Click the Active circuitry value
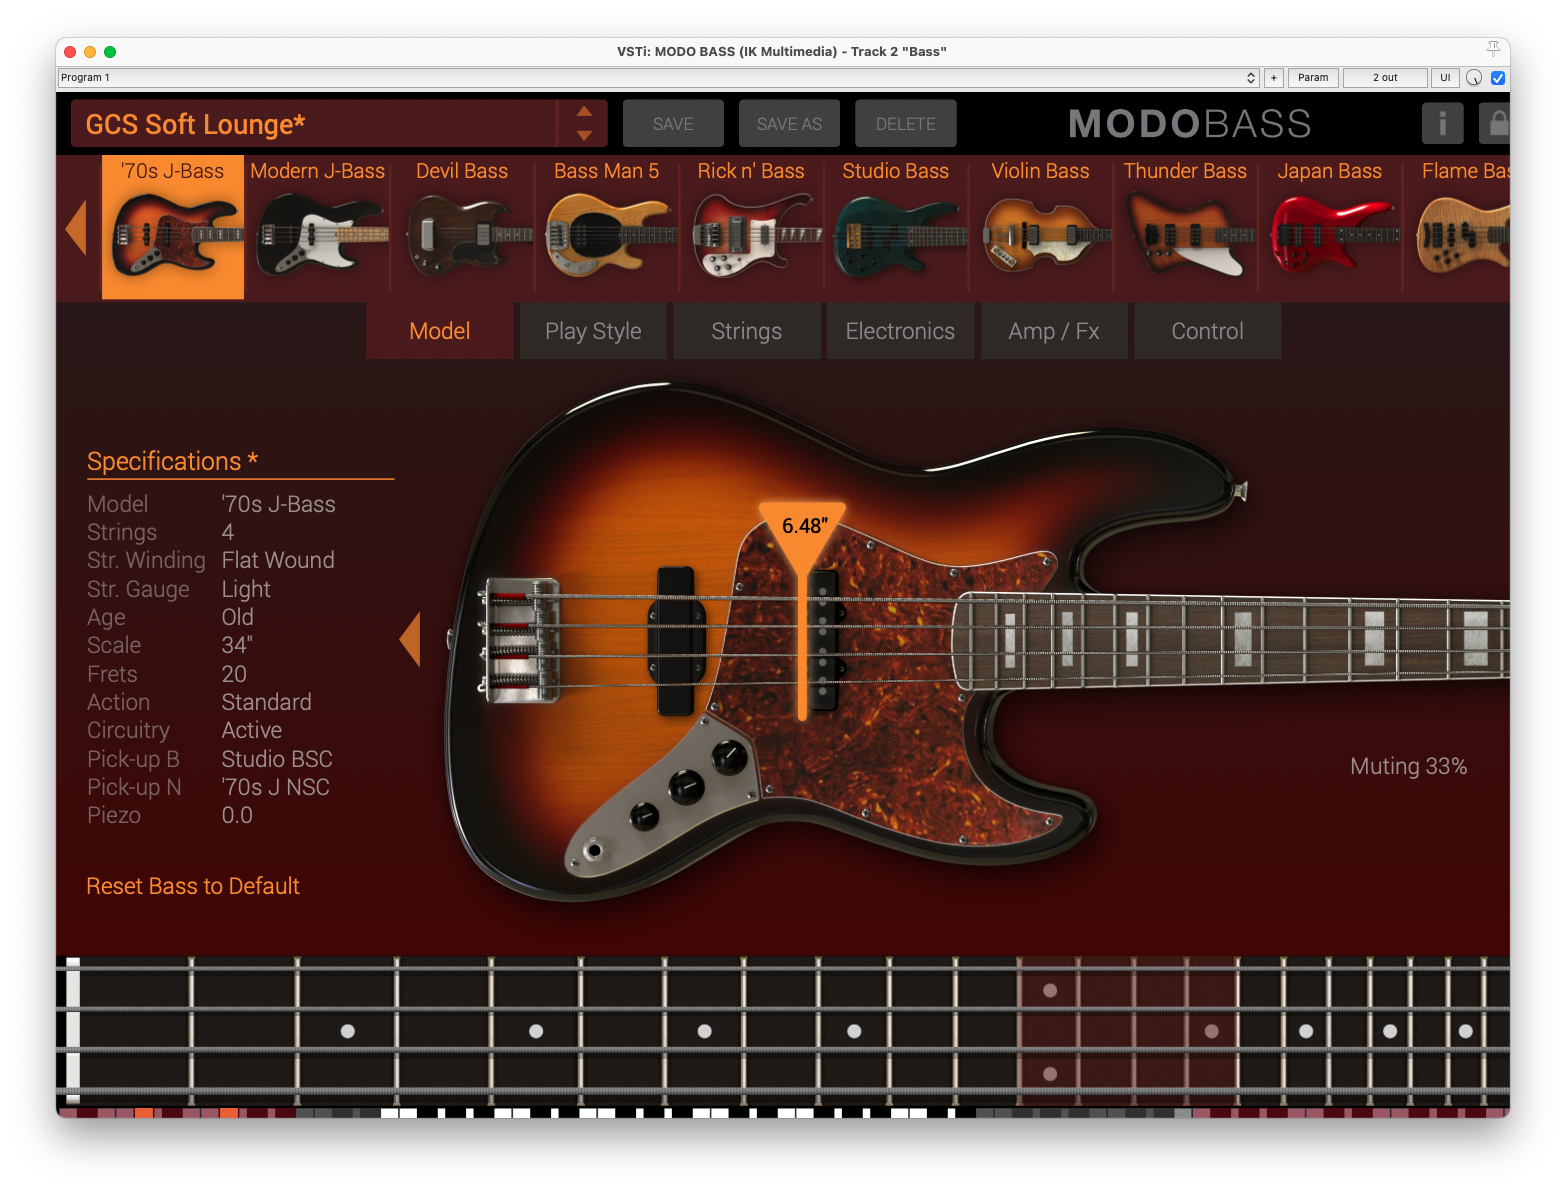Screen dimensions: 1566x1192 (x=252, y=730)
